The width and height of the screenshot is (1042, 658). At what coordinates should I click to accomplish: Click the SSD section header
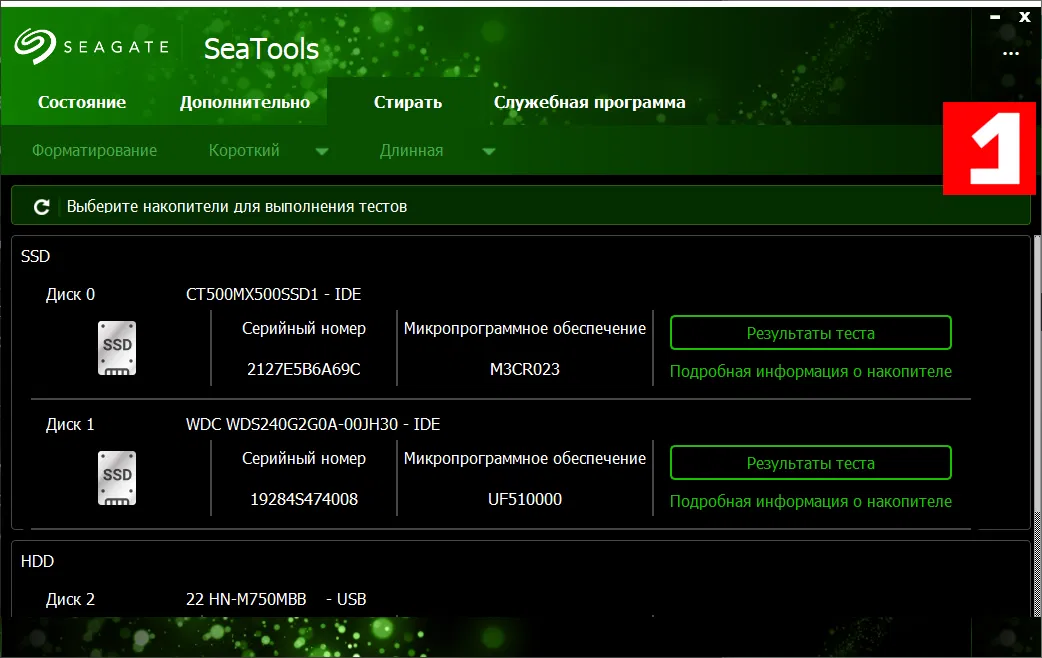pyautogui.click(x=35, y=256)
